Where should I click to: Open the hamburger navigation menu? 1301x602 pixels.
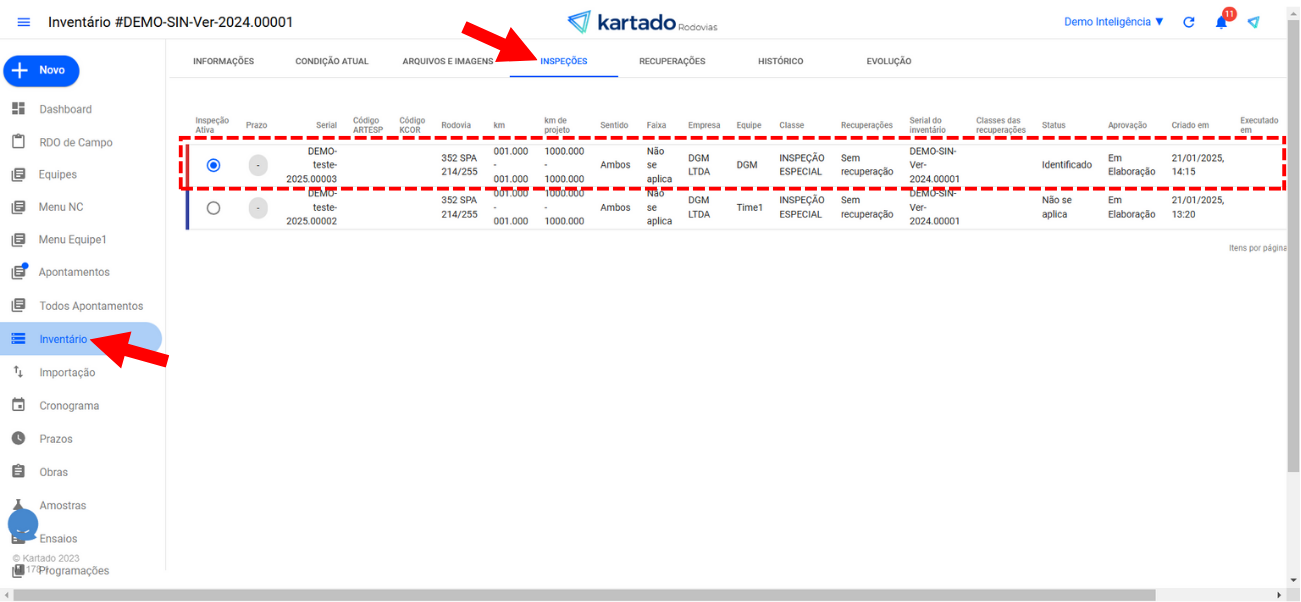click(24, 22)
